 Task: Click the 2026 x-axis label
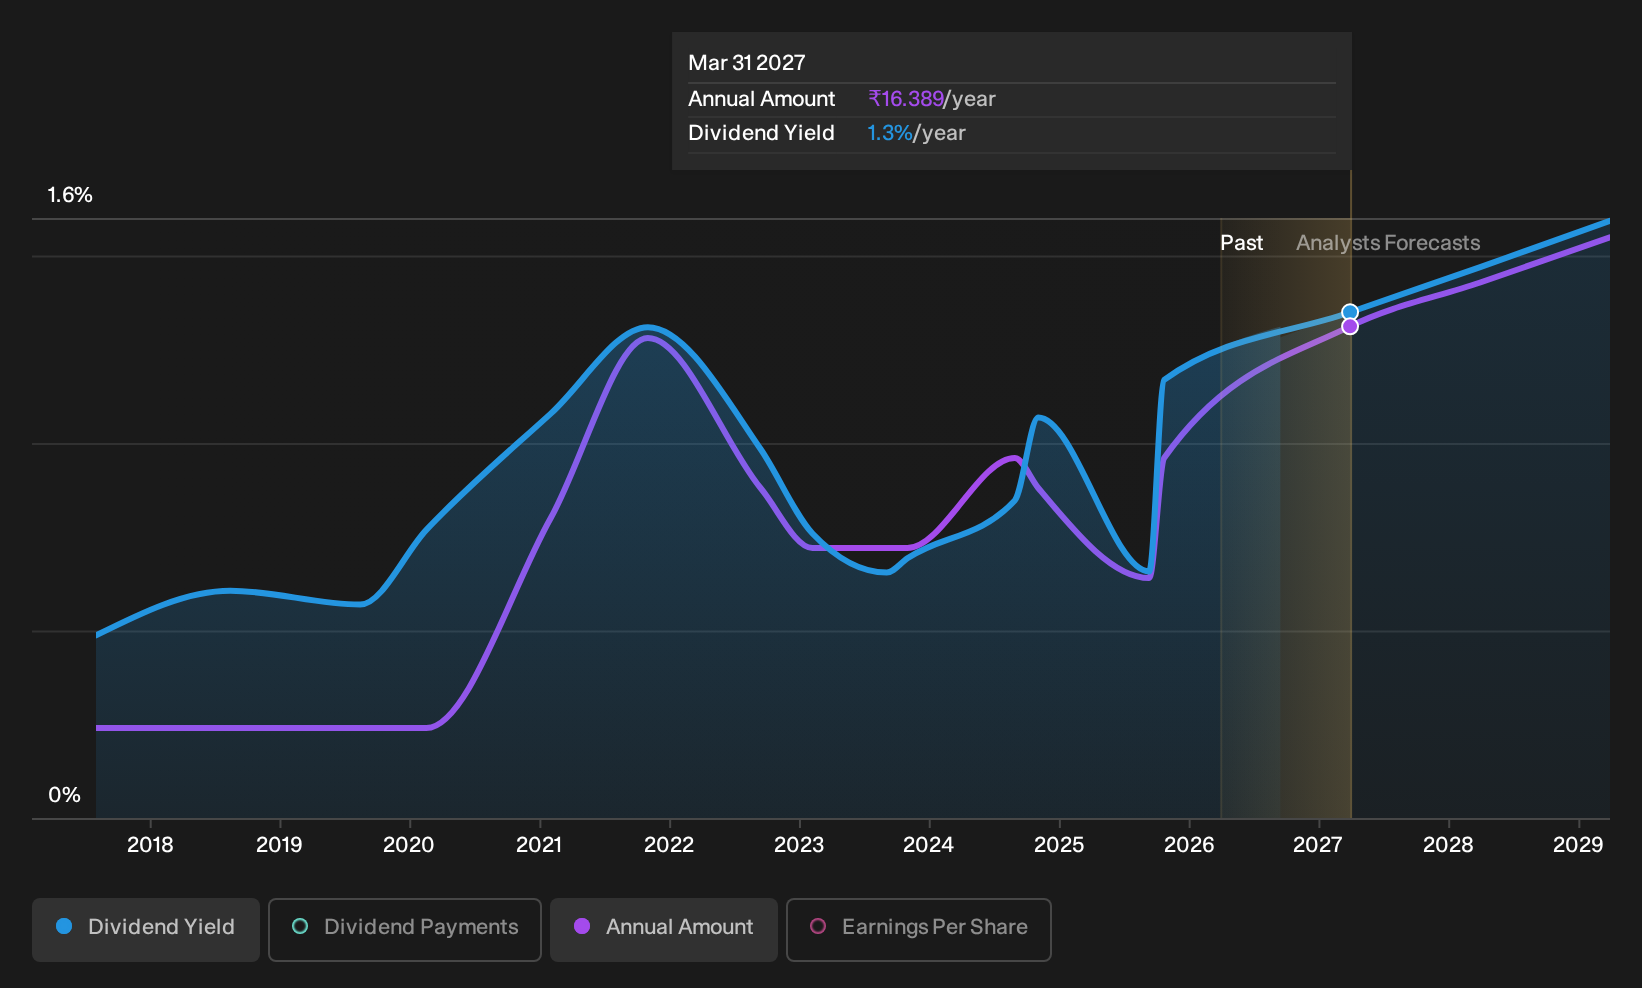tap(1189, 845)
